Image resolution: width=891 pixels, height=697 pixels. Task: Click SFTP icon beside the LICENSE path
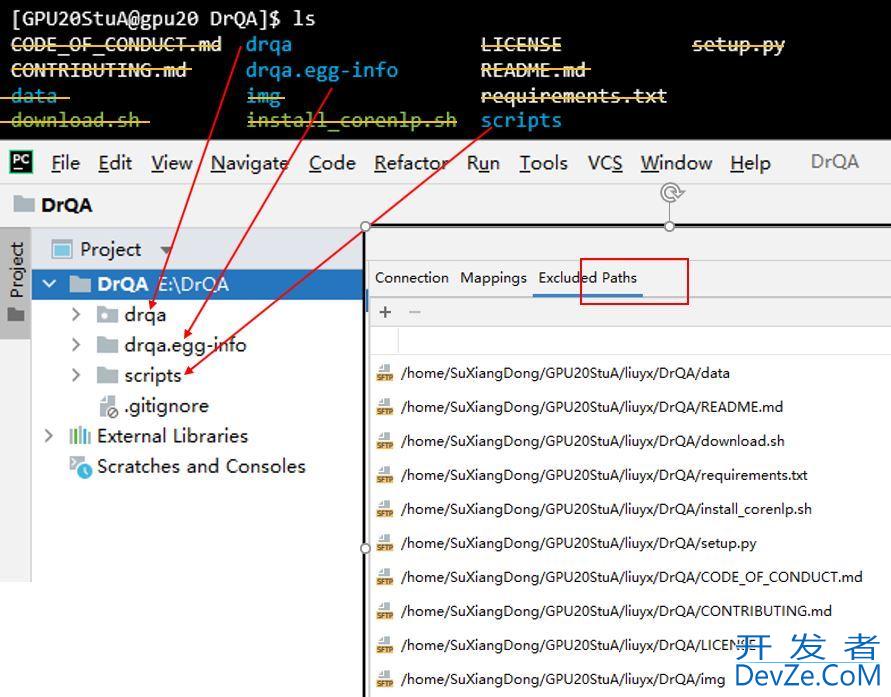[x=385, y=645]
